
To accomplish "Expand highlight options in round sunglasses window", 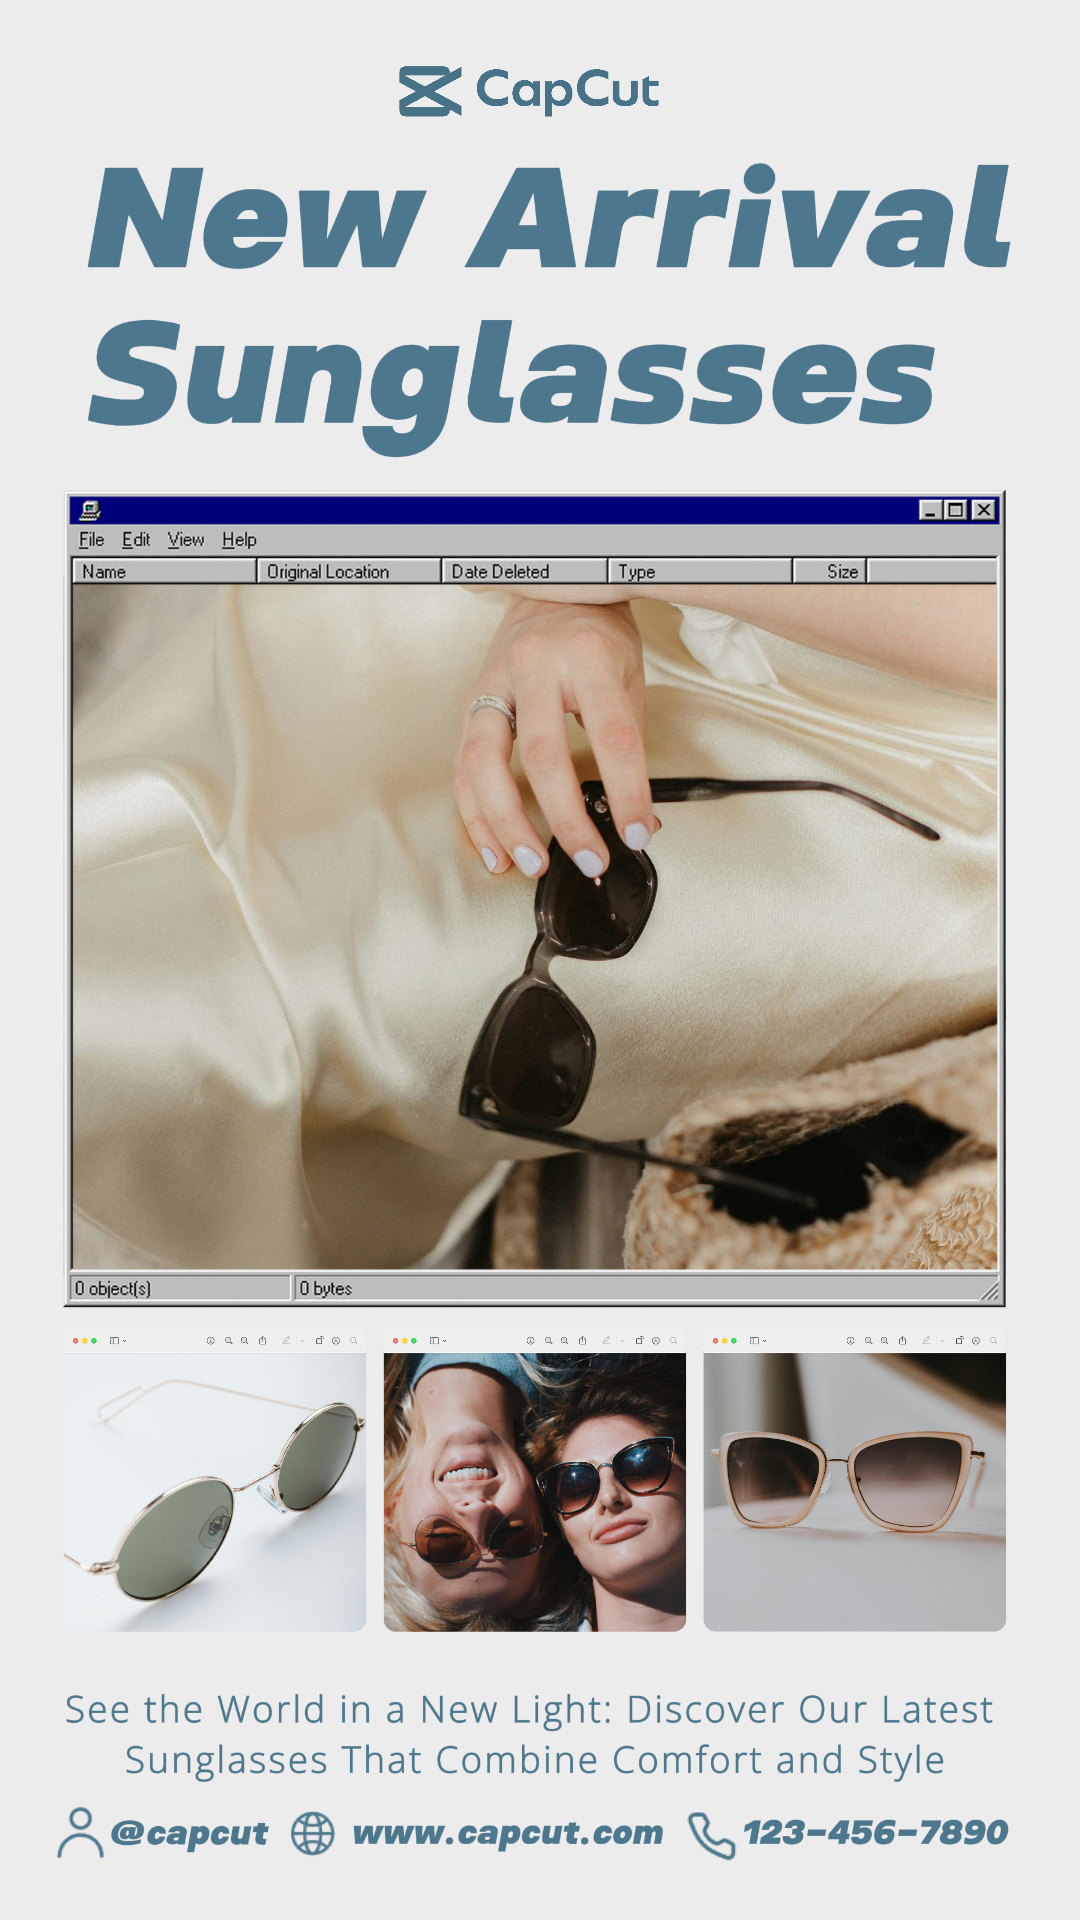I will click(x=302, y=1341).
